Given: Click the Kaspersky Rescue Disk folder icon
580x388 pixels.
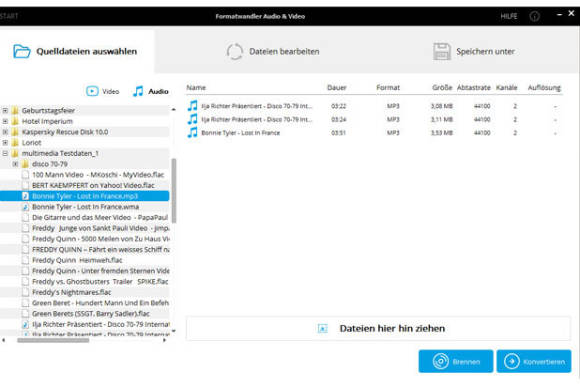Looking at the screenshot, I should pos(15,132).
